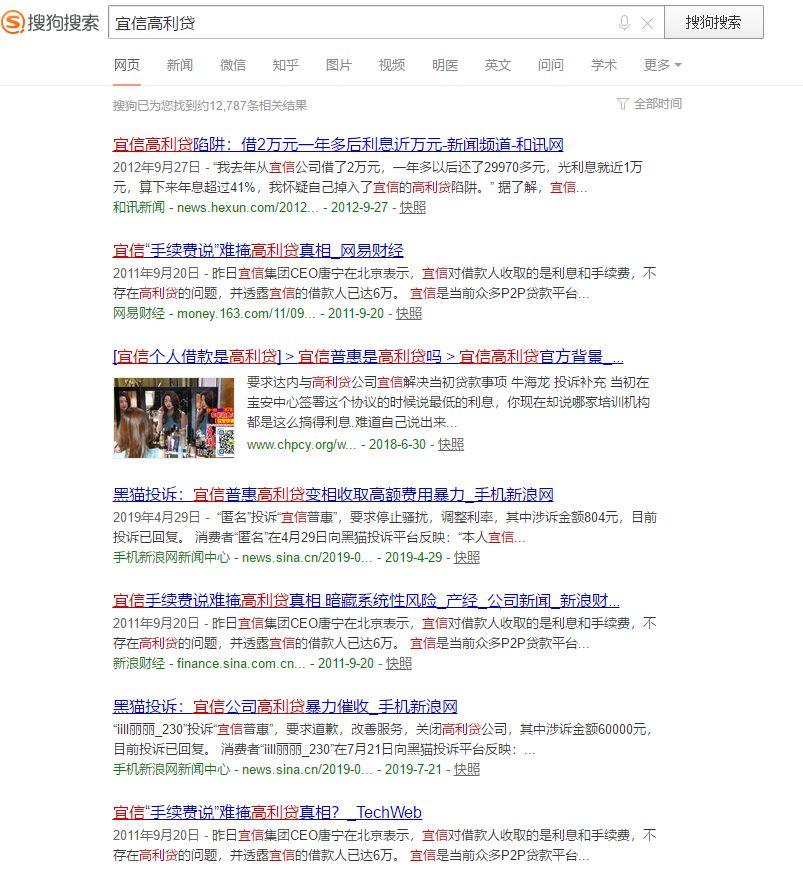Switch to the 新闻 tab

click(x=180, y=65)
